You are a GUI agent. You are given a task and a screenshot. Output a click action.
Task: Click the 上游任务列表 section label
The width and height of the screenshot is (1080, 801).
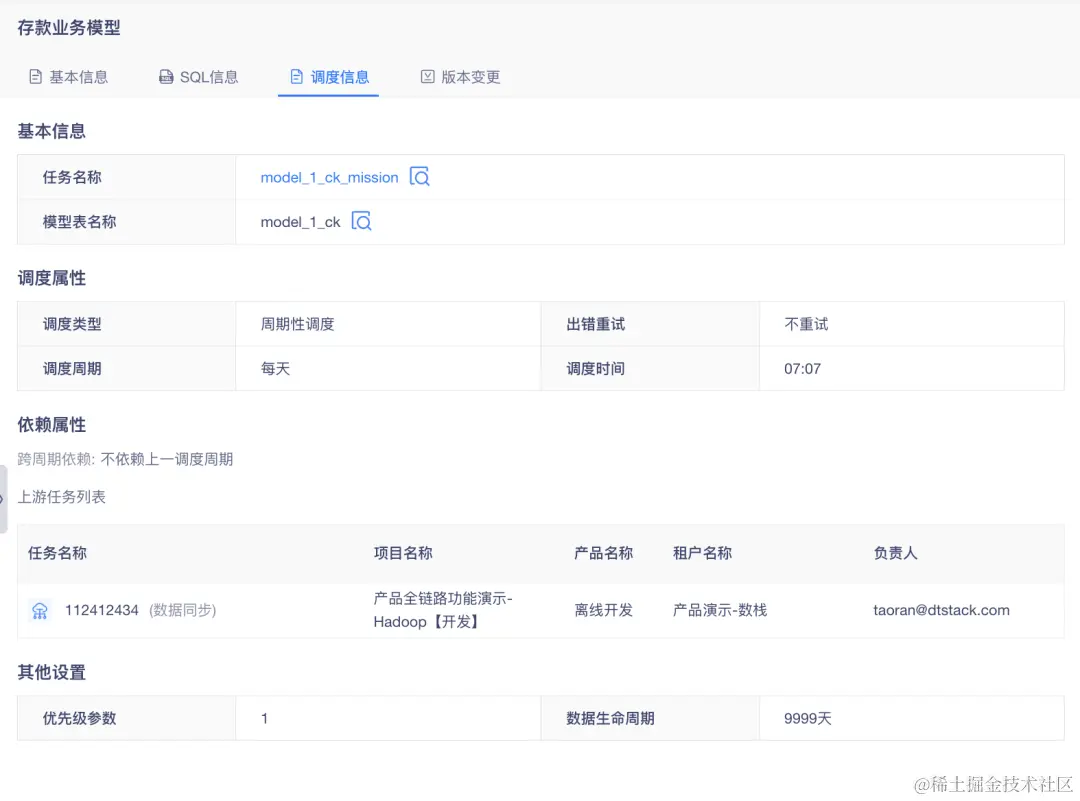62,497
